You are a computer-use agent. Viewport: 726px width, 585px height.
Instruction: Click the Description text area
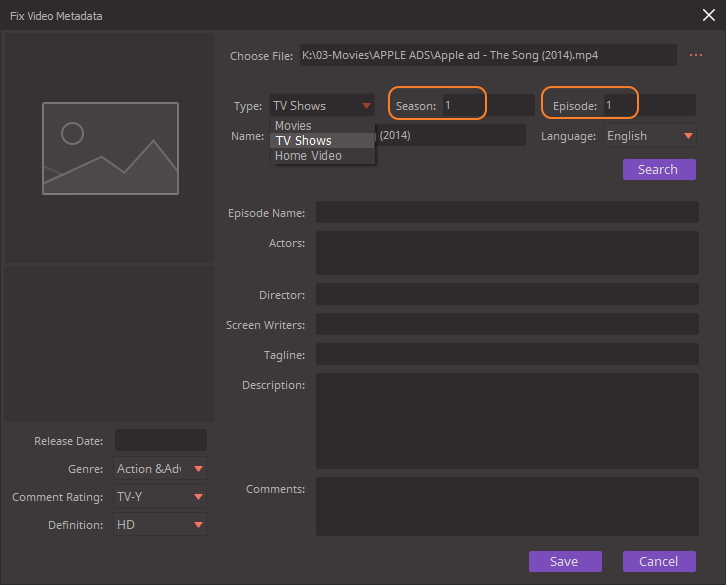507,421
